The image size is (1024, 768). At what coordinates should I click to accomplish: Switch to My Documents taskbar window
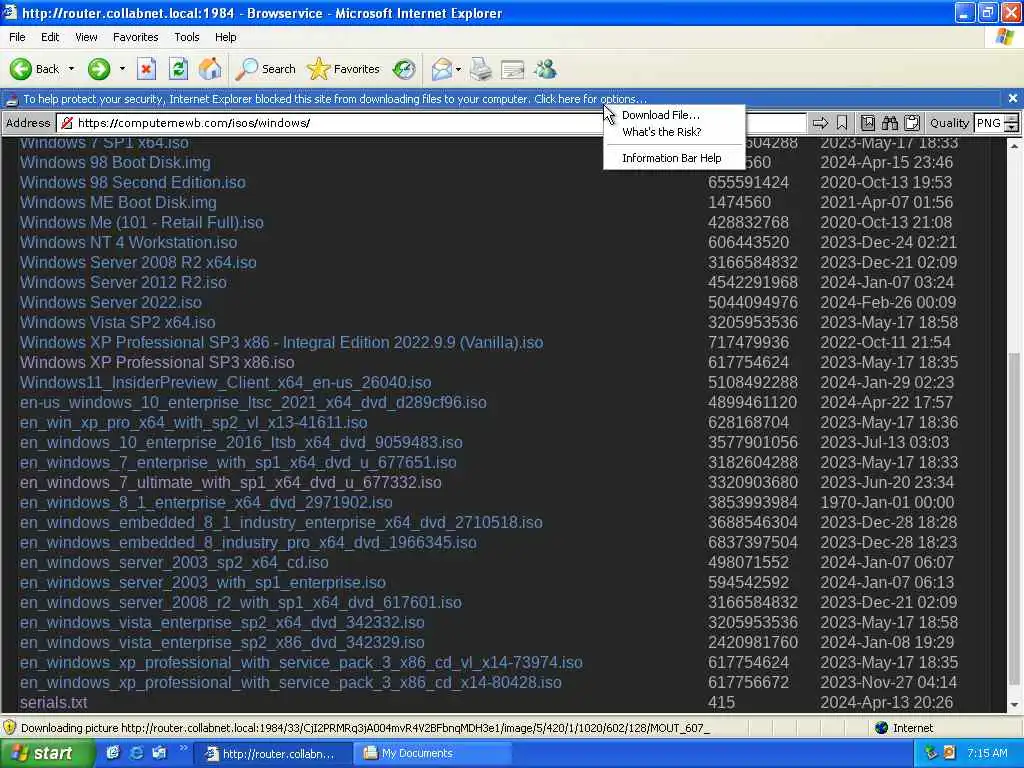click(x=432, y=754)
